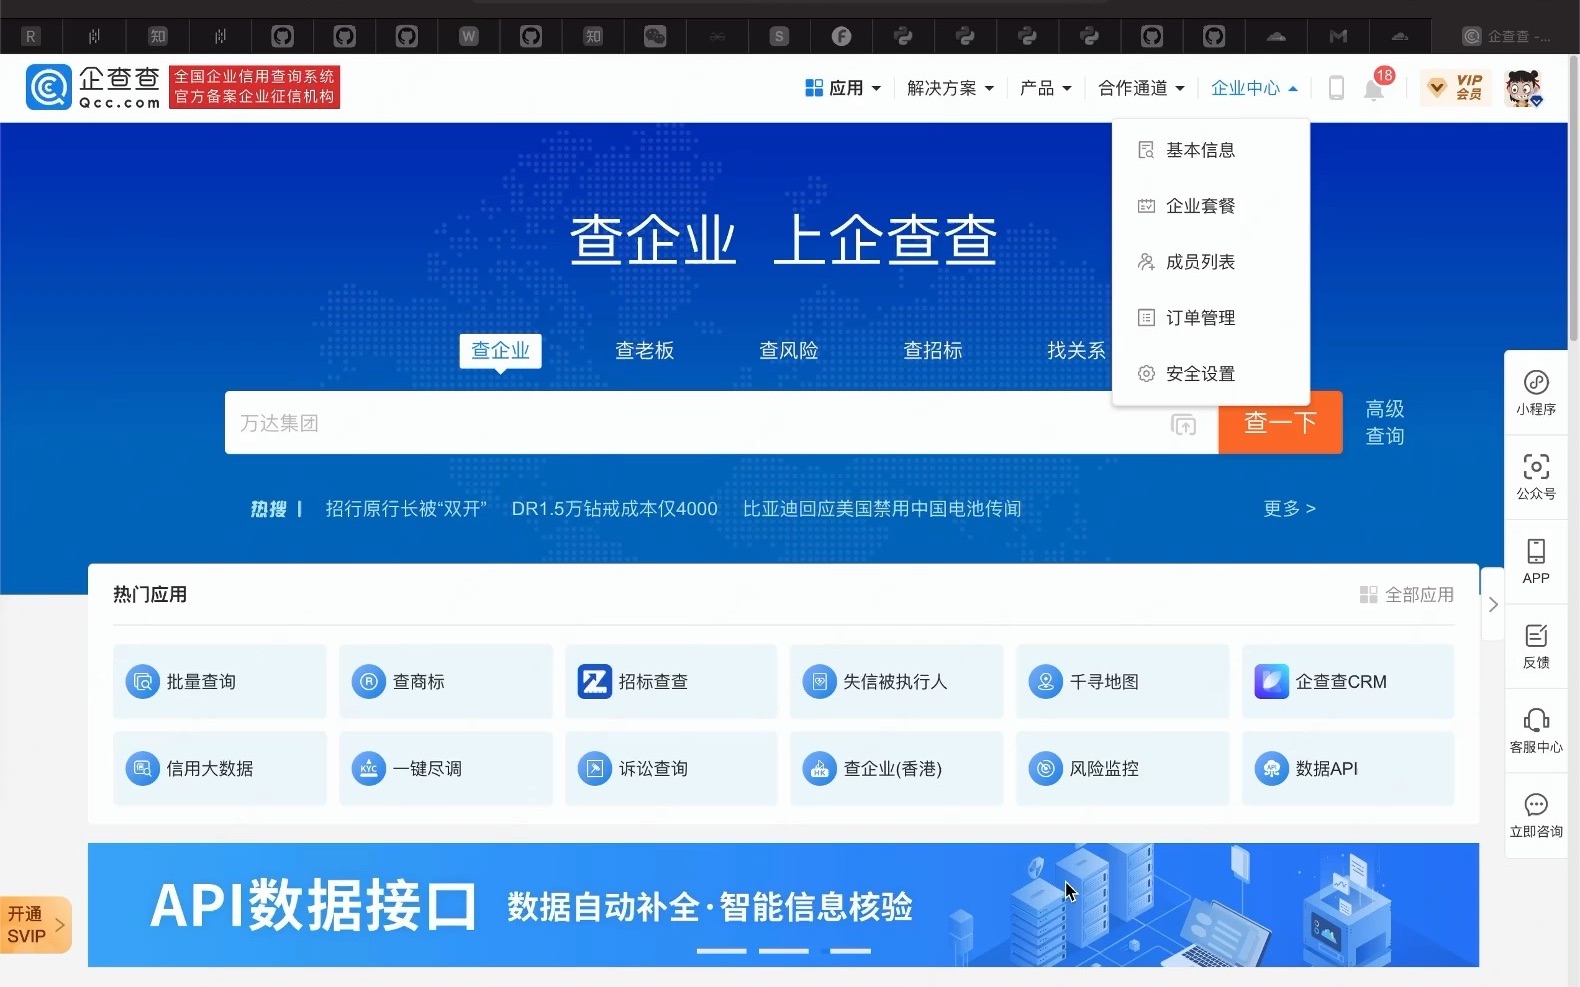Click the page vertical scrollbar

tap(1574, 200)
